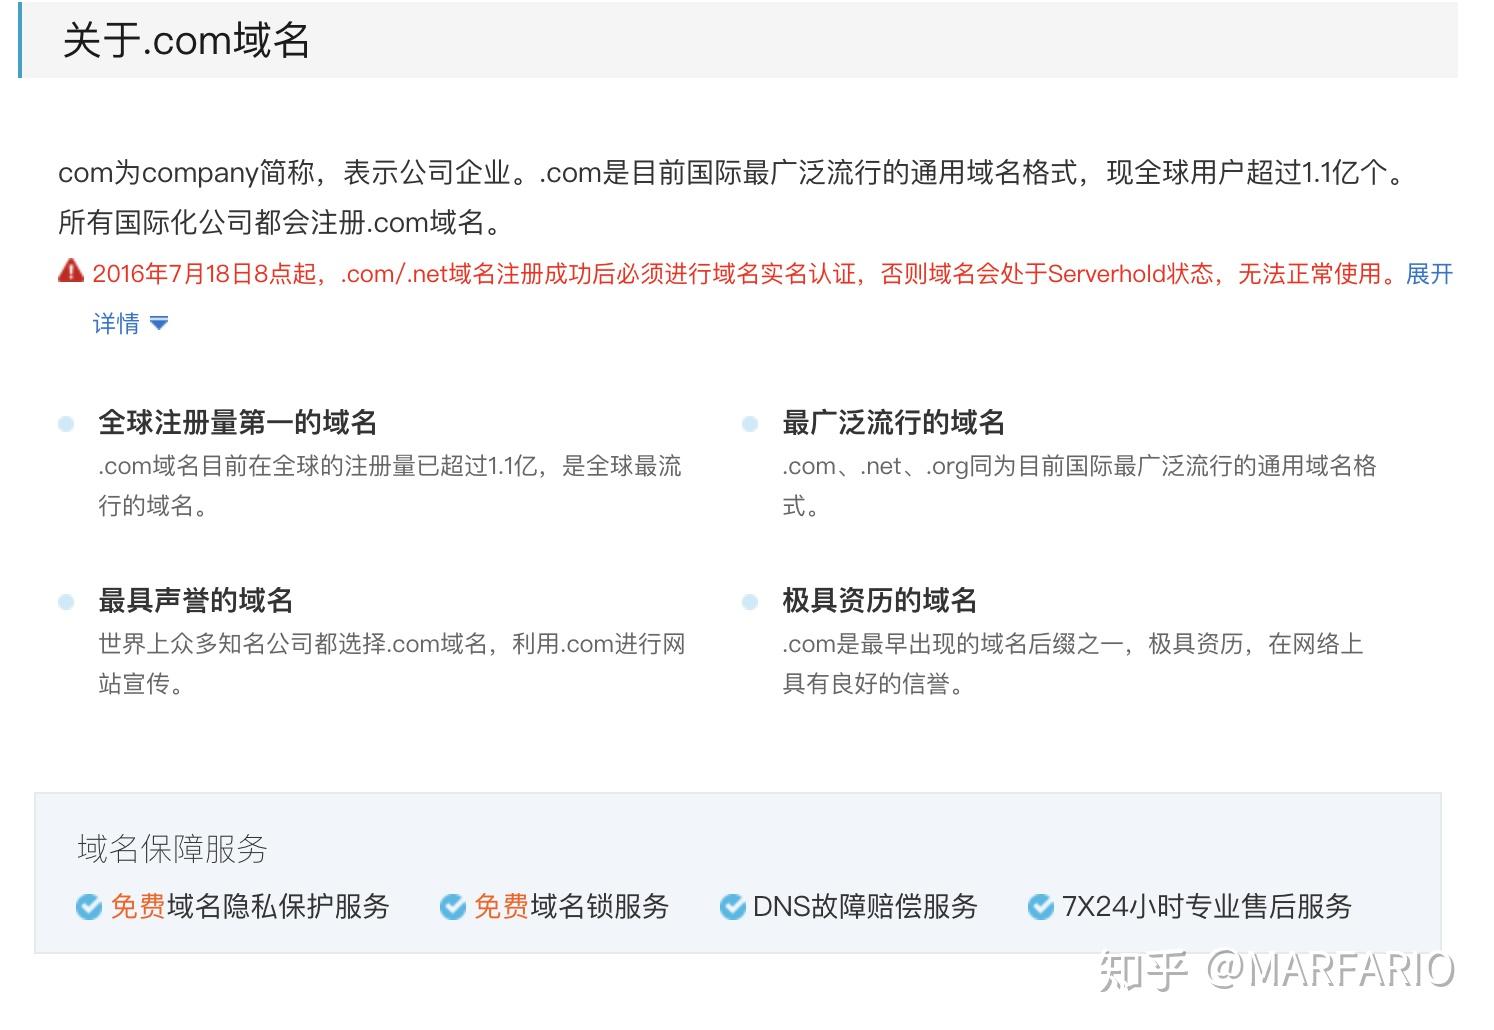Click the 7X24小时专业售后服务 label

pos(1207,907)
